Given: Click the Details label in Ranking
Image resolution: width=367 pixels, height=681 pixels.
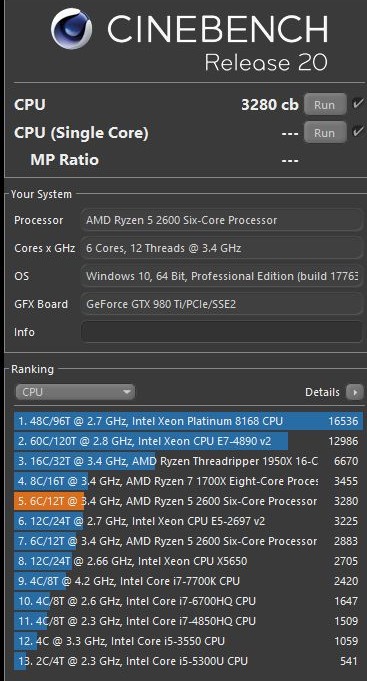Looking at the screenshot, I should [x=322, y=392].
